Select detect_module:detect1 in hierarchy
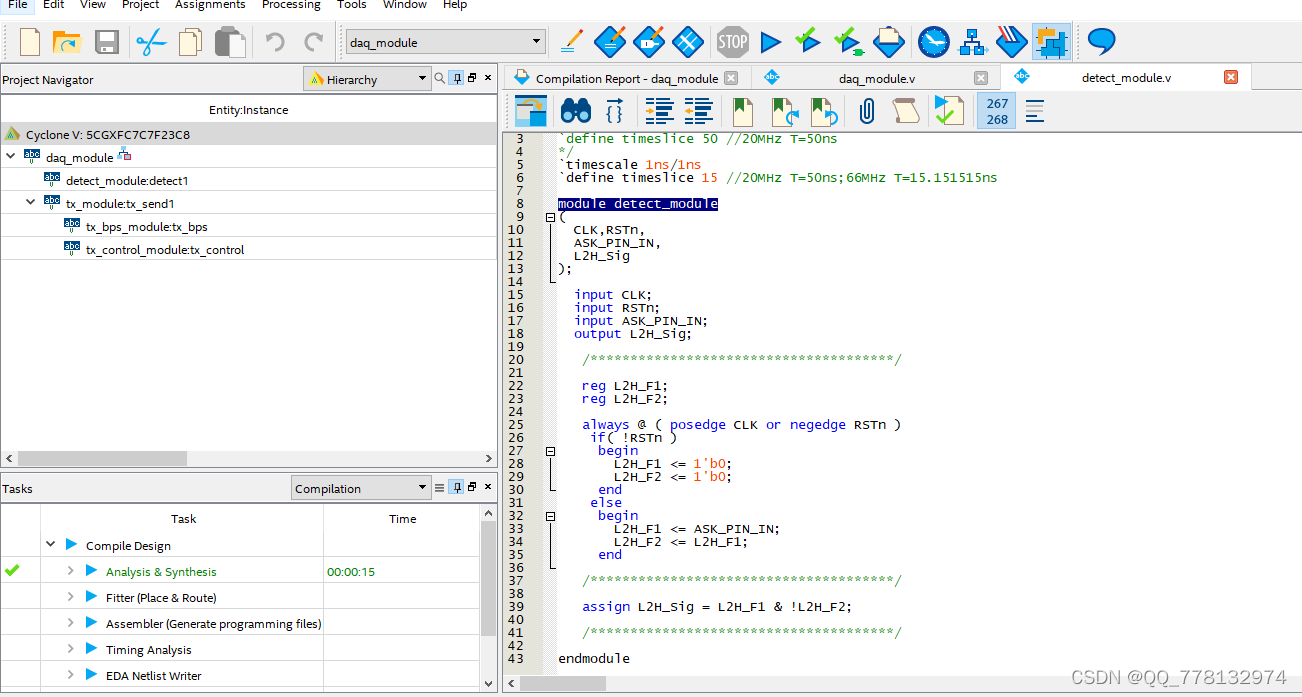 127,181
